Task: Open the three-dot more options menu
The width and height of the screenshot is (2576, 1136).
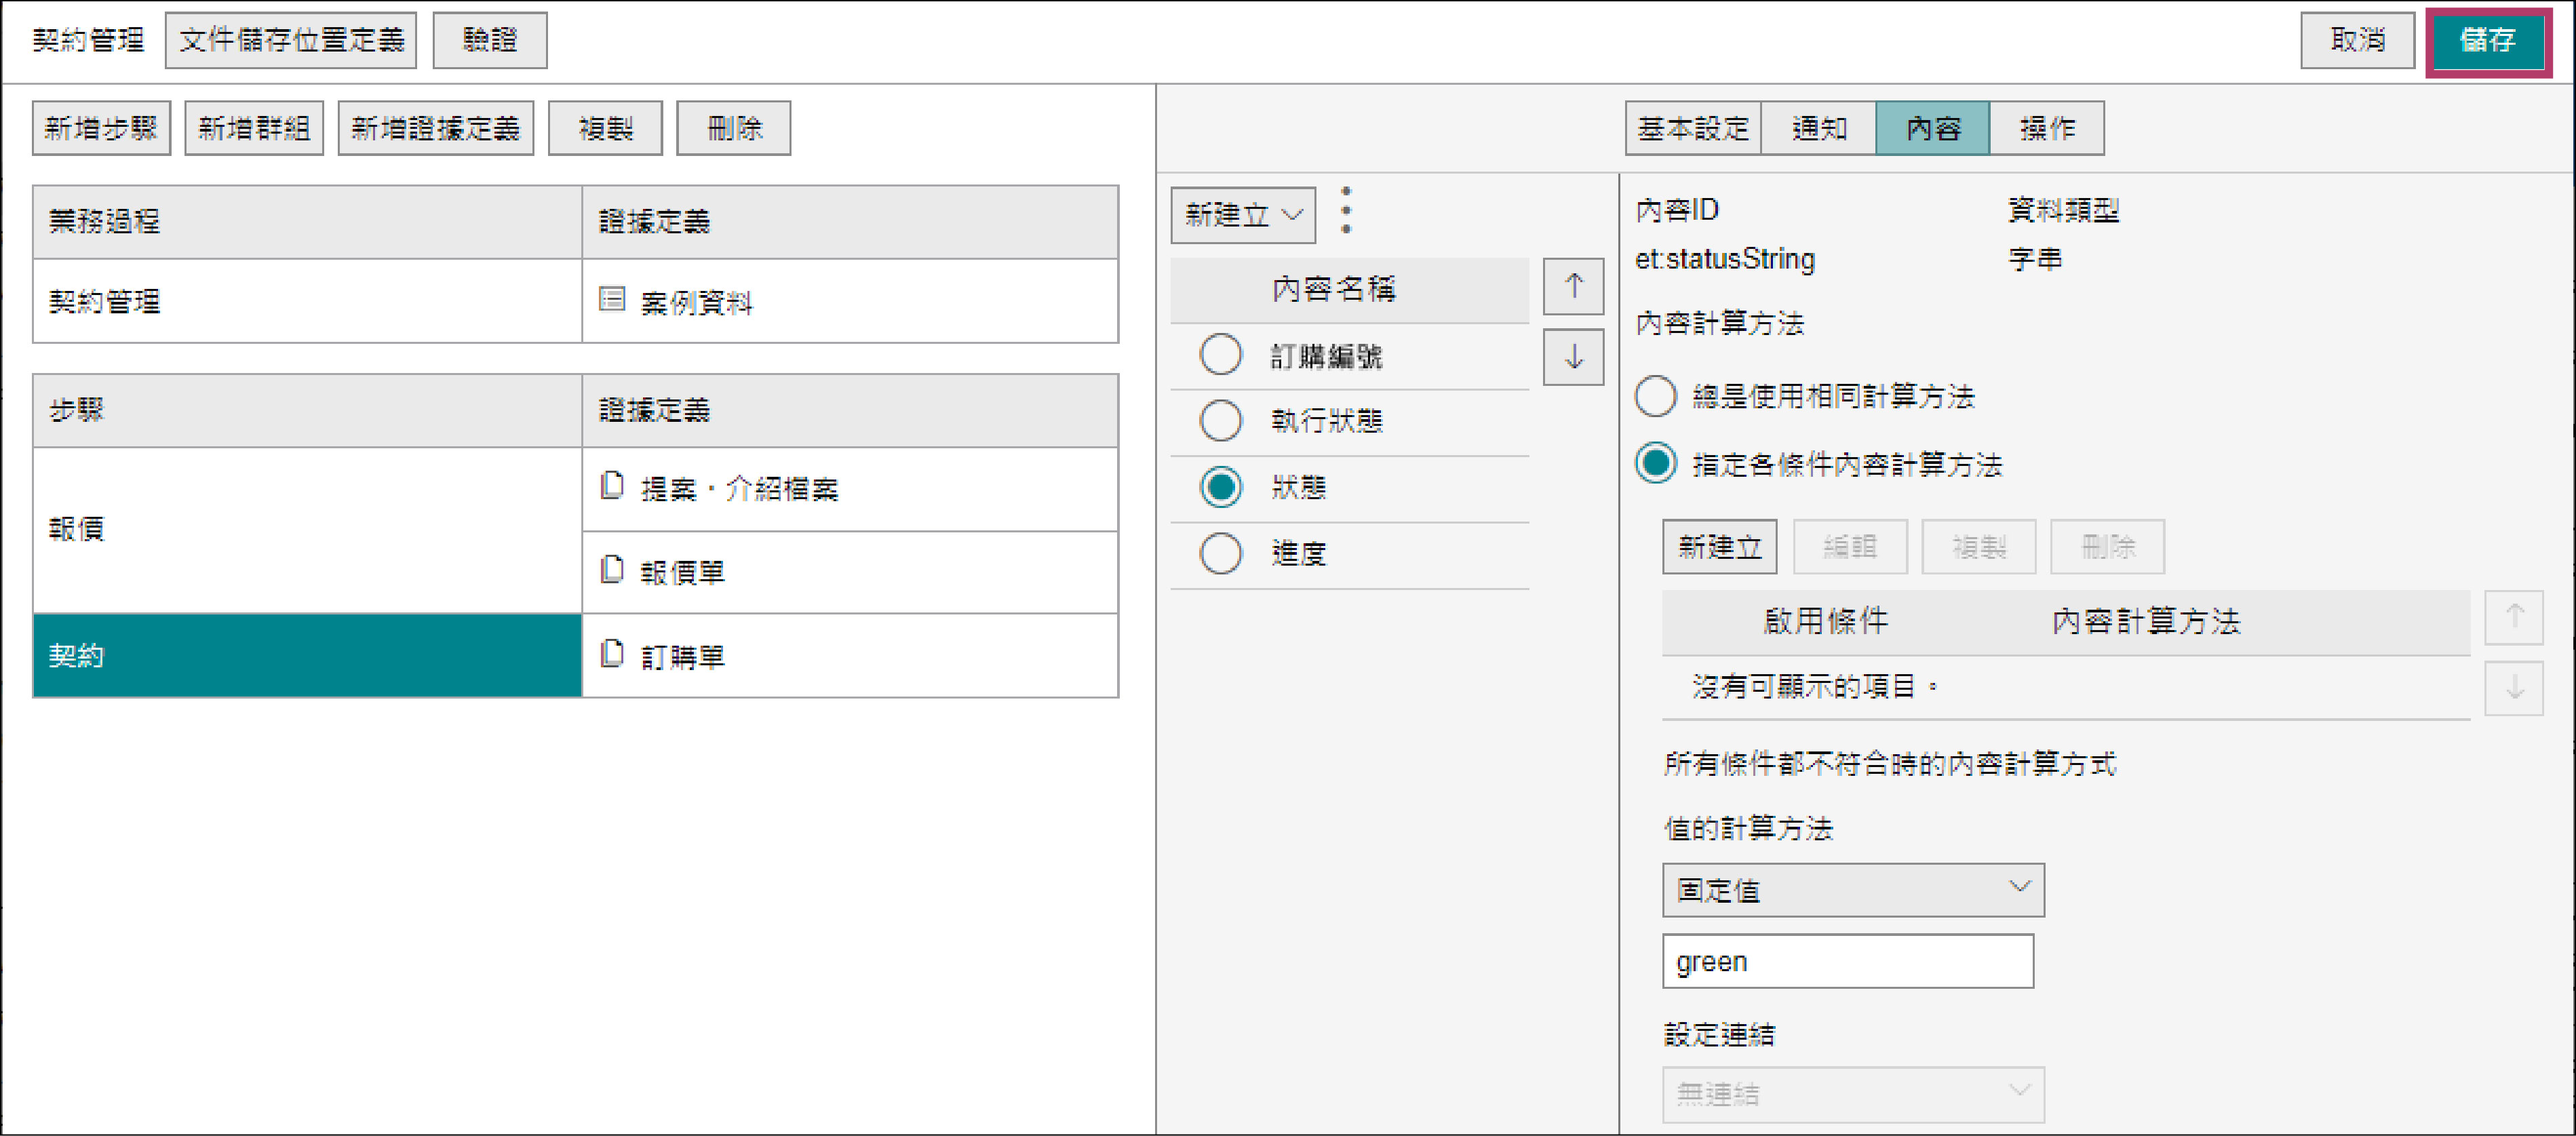Action: coord(1346,211)
